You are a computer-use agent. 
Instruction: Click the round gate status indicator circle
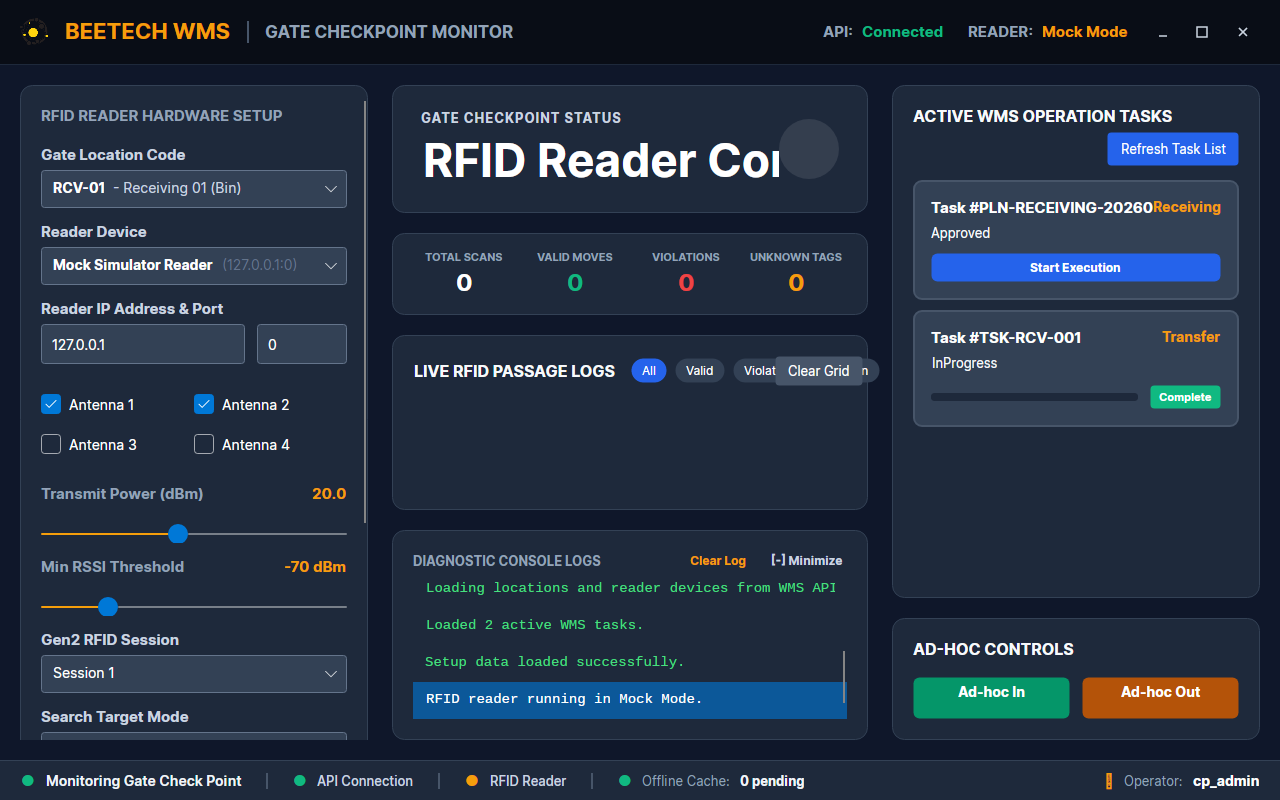click(x=809, y=149)
